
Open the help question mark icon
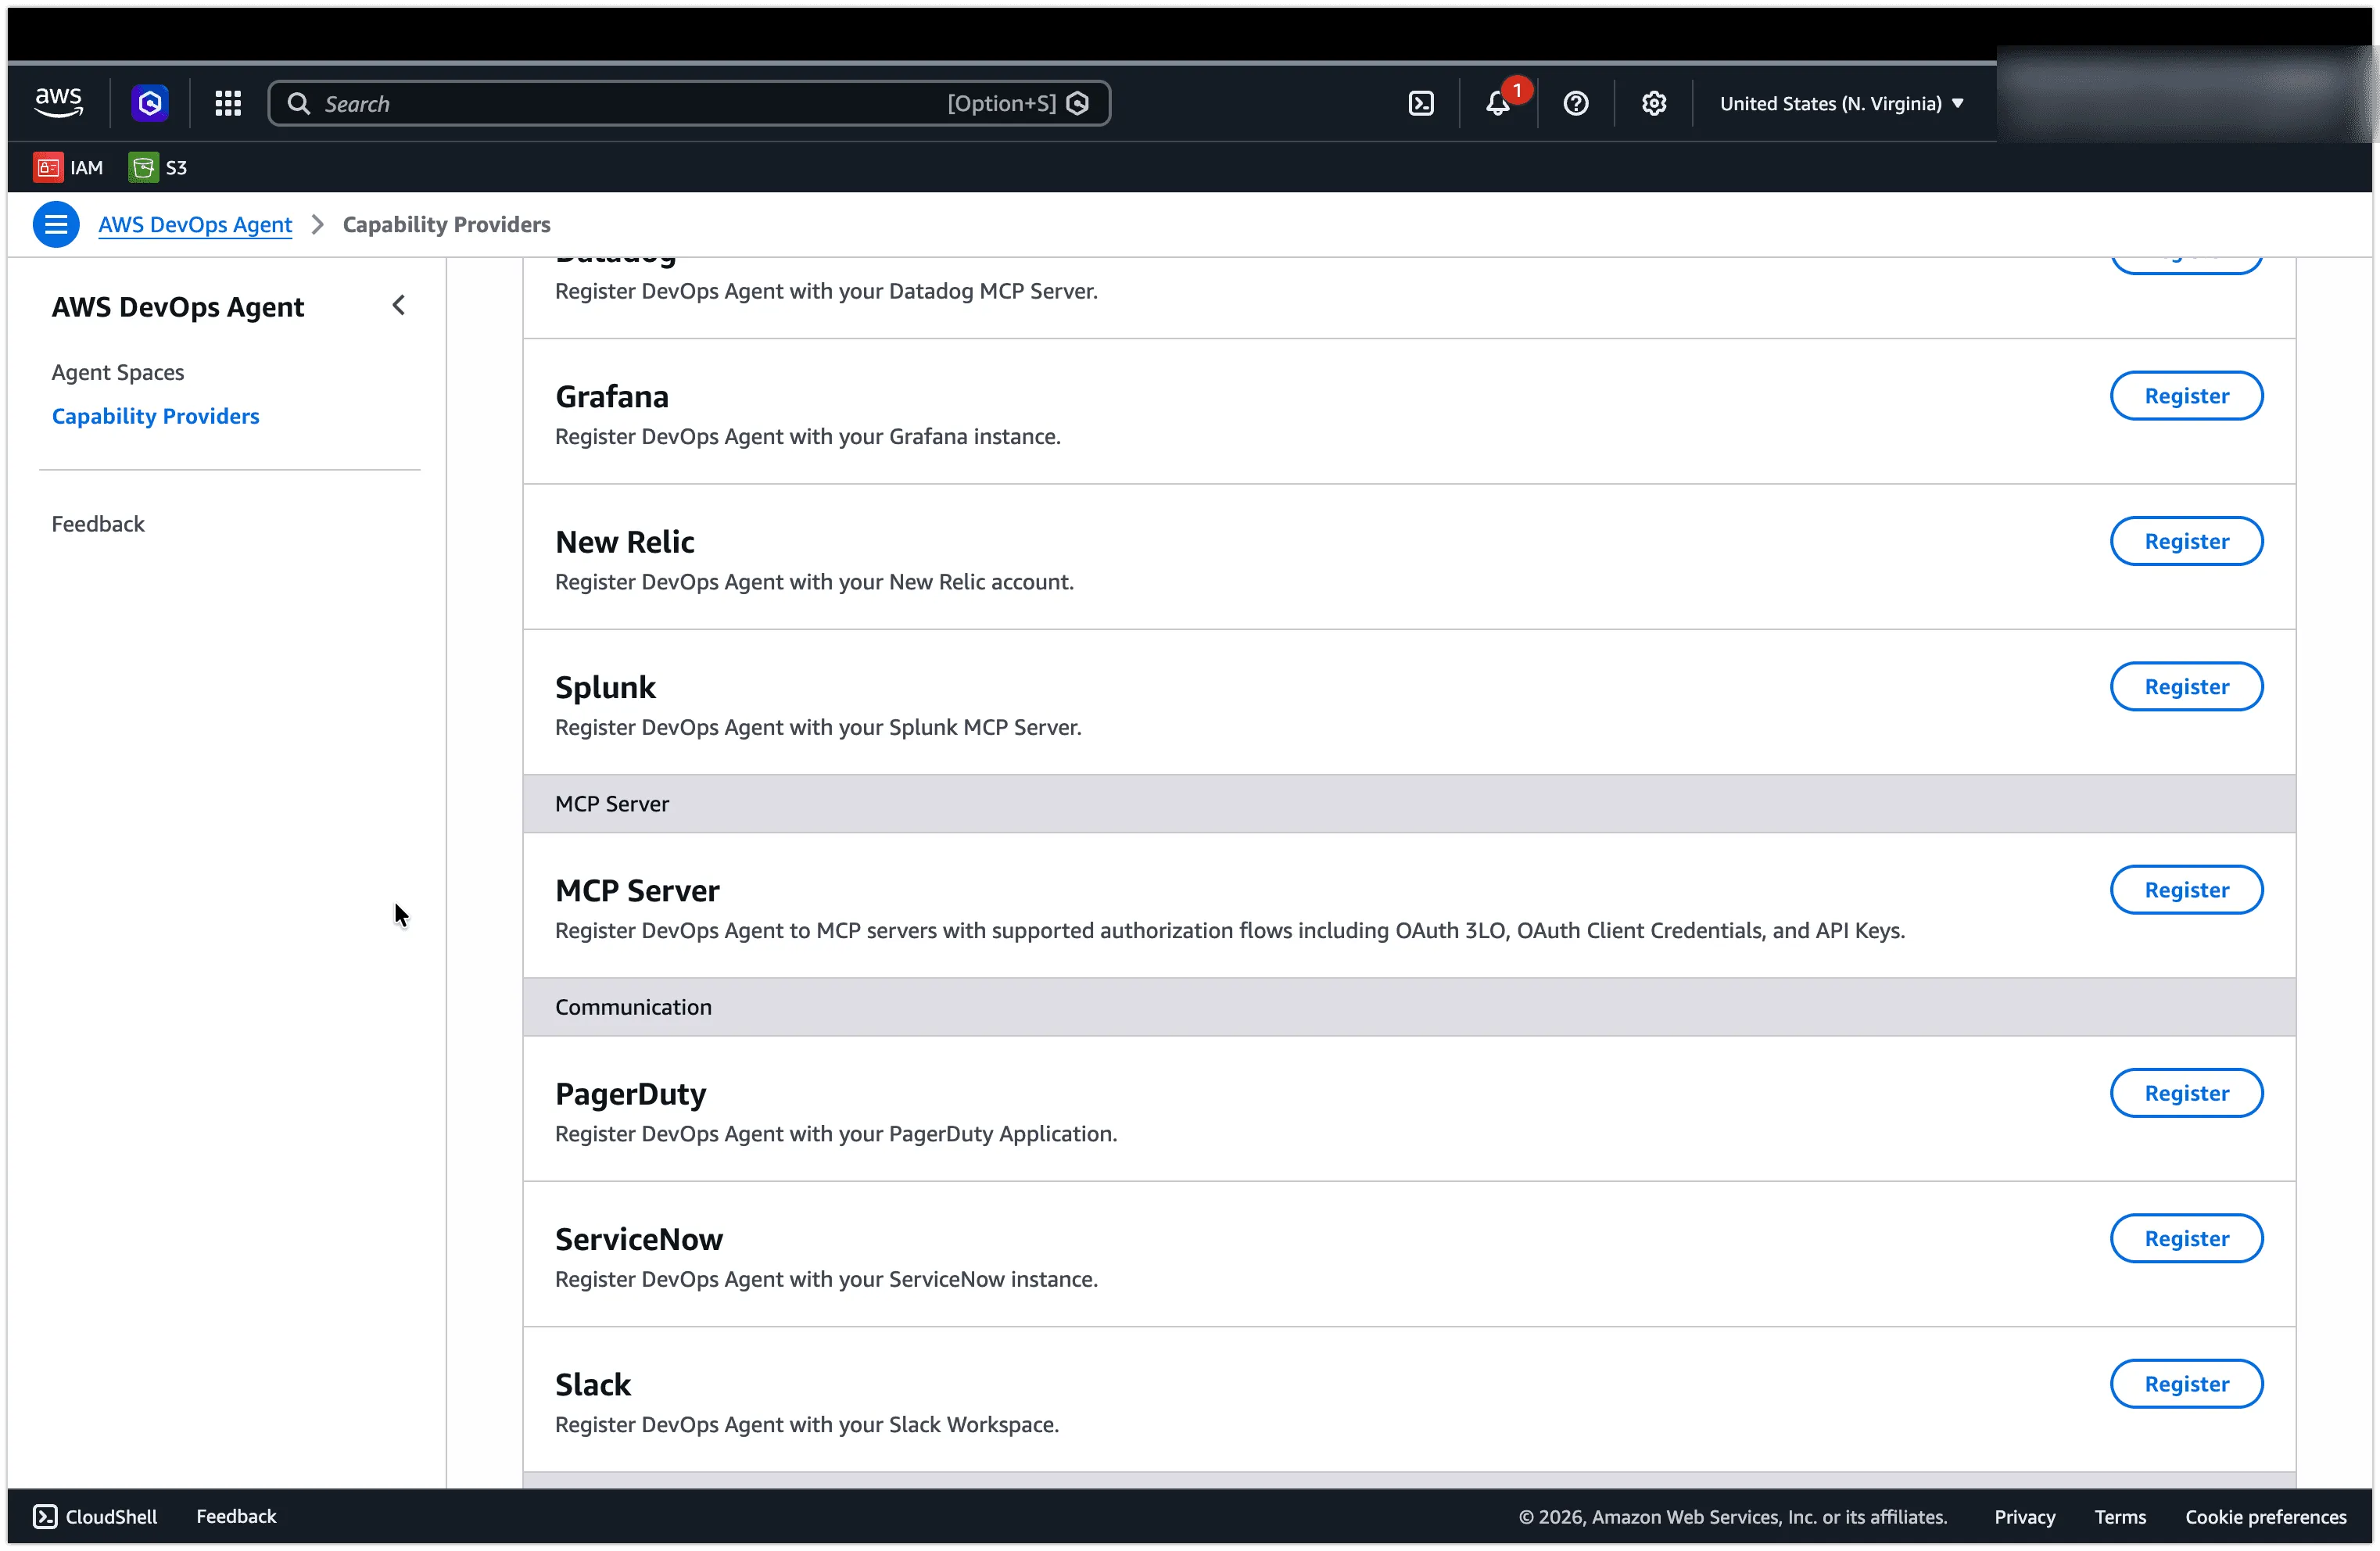pyautogui.click(x=1576, y=103)
